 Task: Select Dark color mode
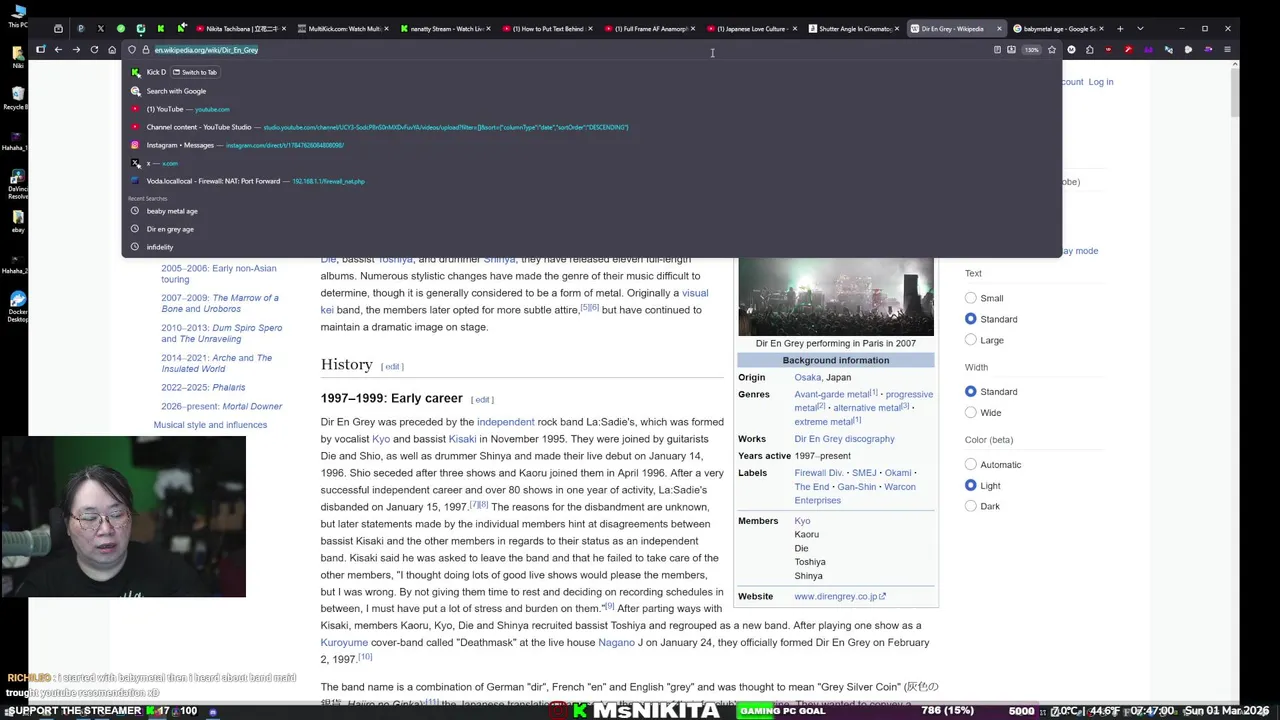click(970, 506)
